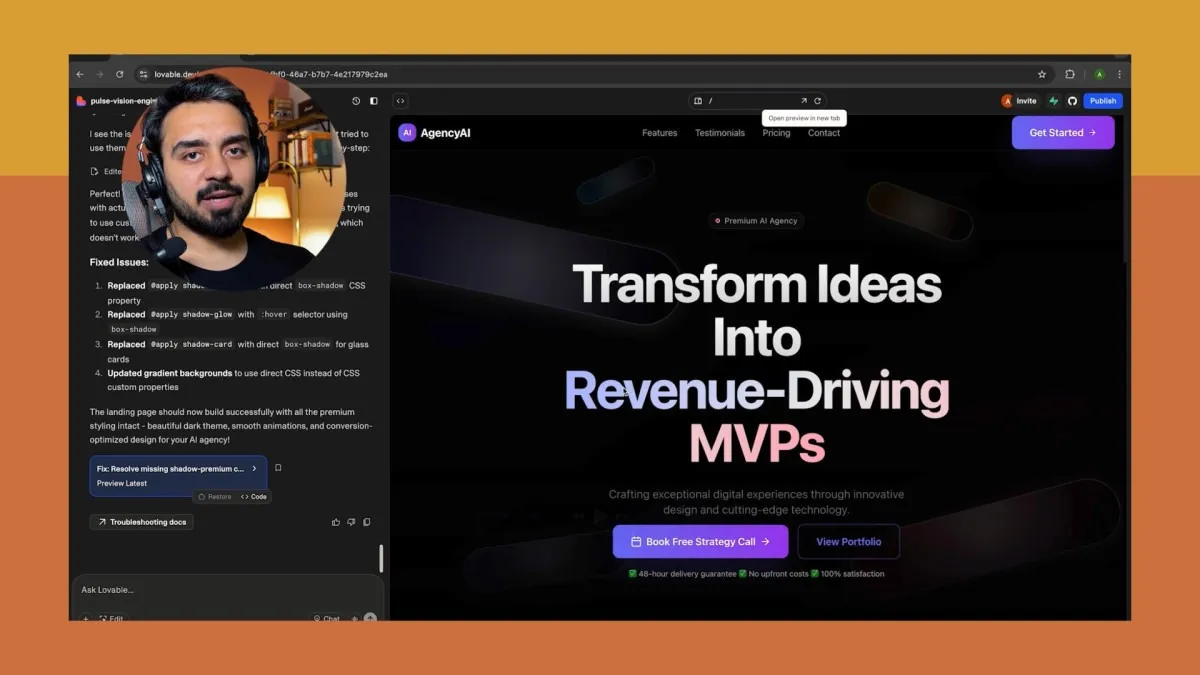Give a thumbs up to the response

tap(336, 522)
